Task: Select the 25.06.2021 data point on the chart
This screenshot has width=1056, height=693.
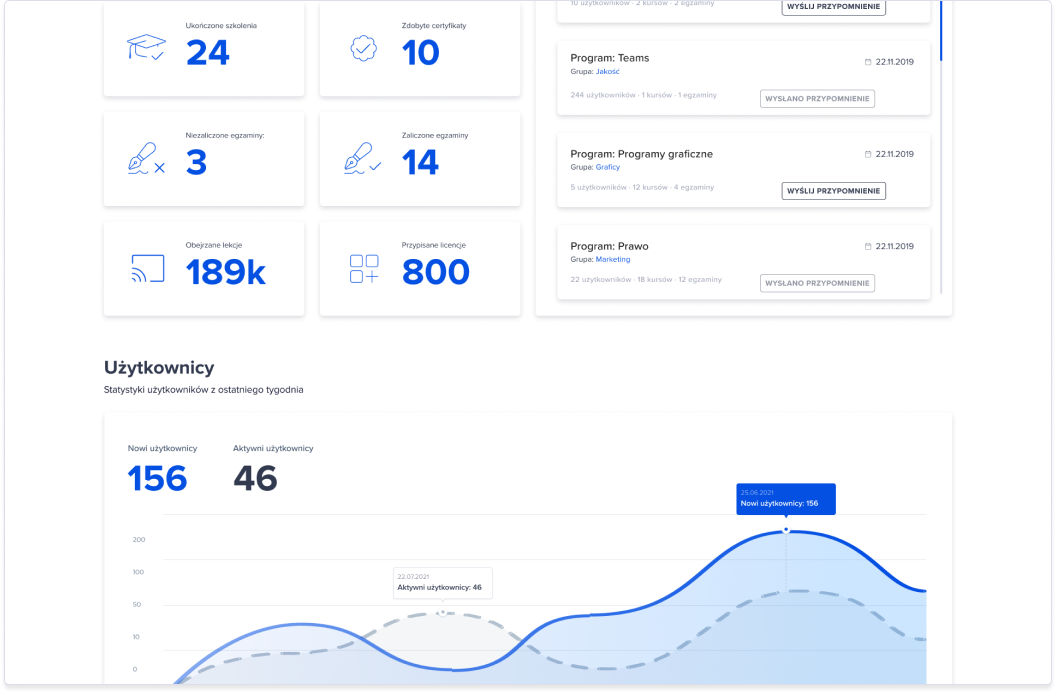Action: [x=786, y=530]
